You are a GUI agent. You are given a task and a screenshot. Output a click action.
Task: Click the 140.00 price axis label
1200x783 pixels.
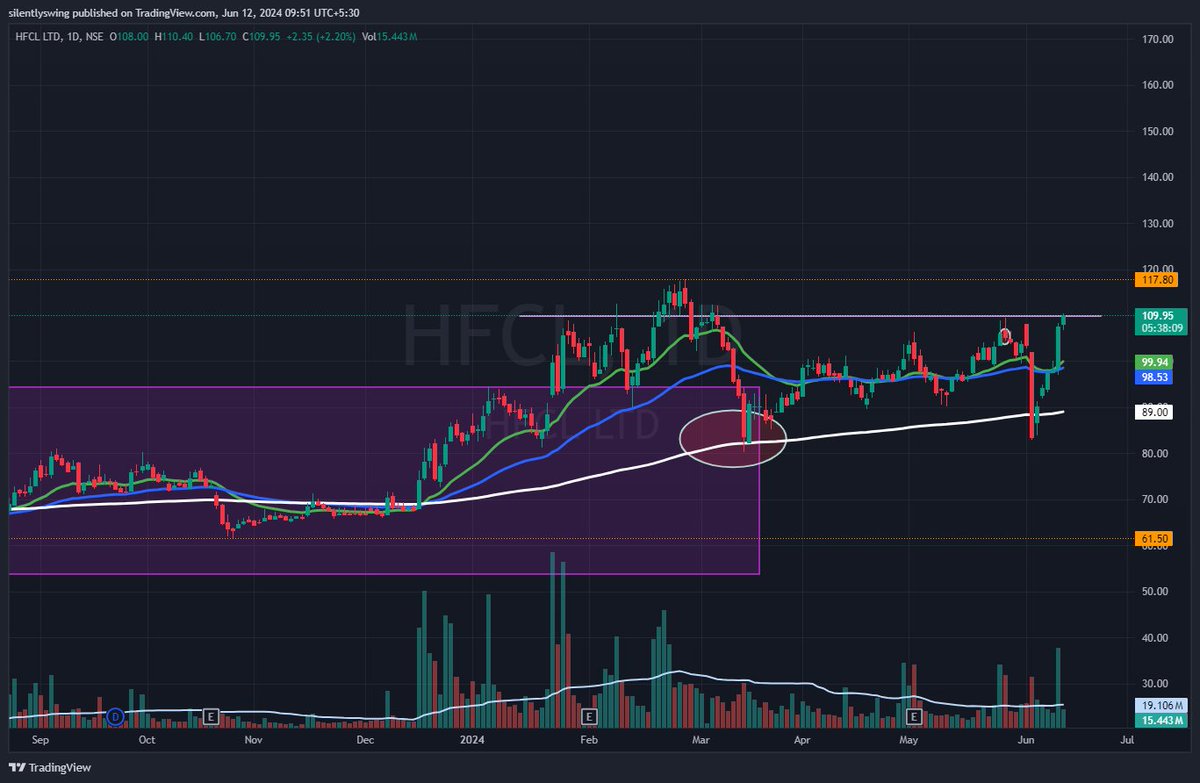(1158, 177)
